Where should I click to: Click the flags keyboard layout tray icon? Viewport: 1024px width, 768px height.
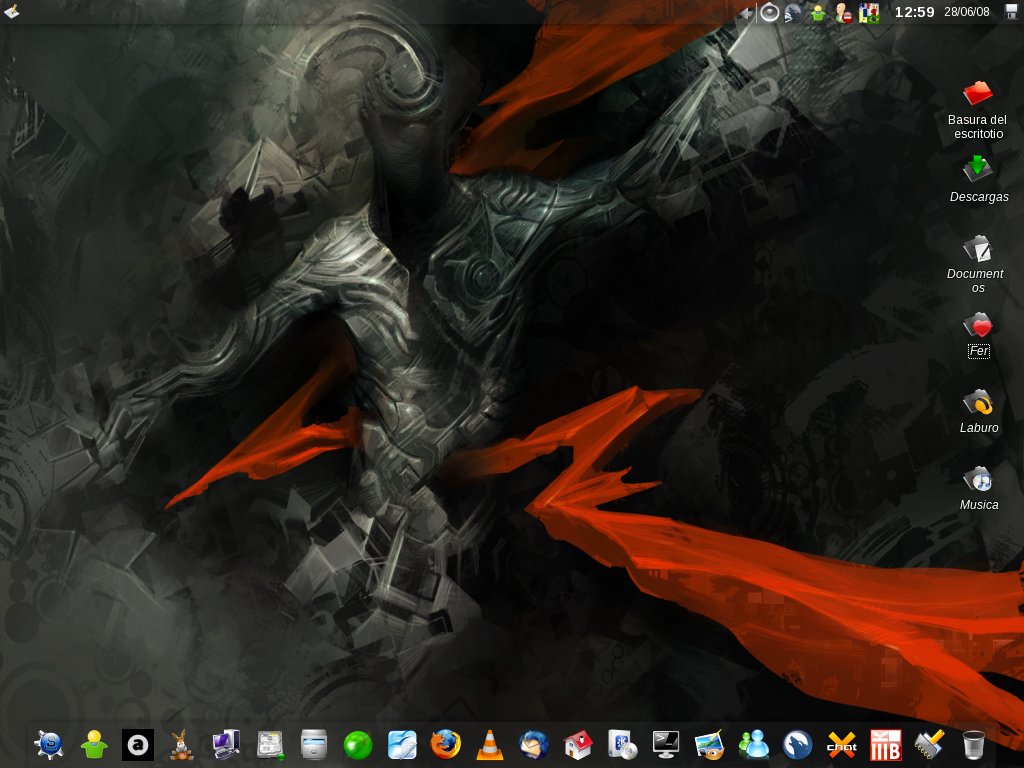[x=869, y=12]
